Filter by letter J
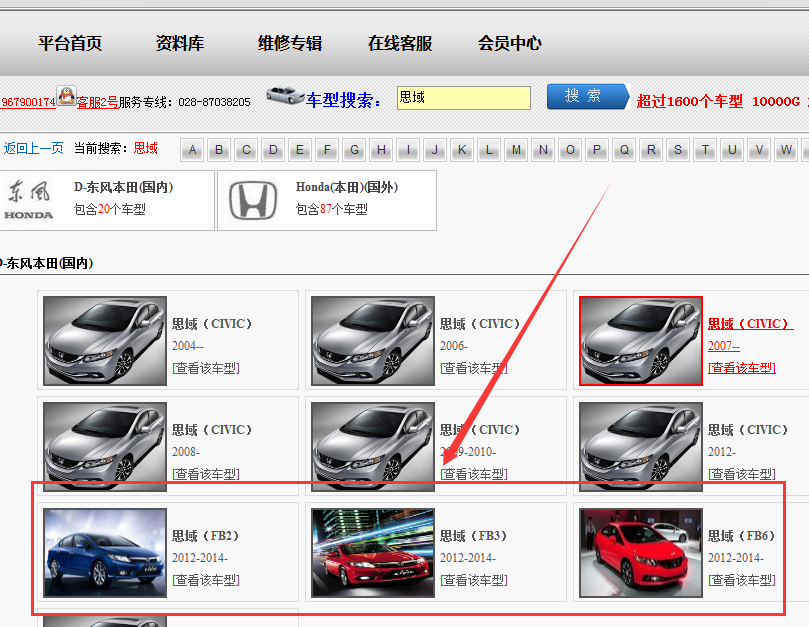This screenshot has height=627, width=809. [x=435, y=150]
